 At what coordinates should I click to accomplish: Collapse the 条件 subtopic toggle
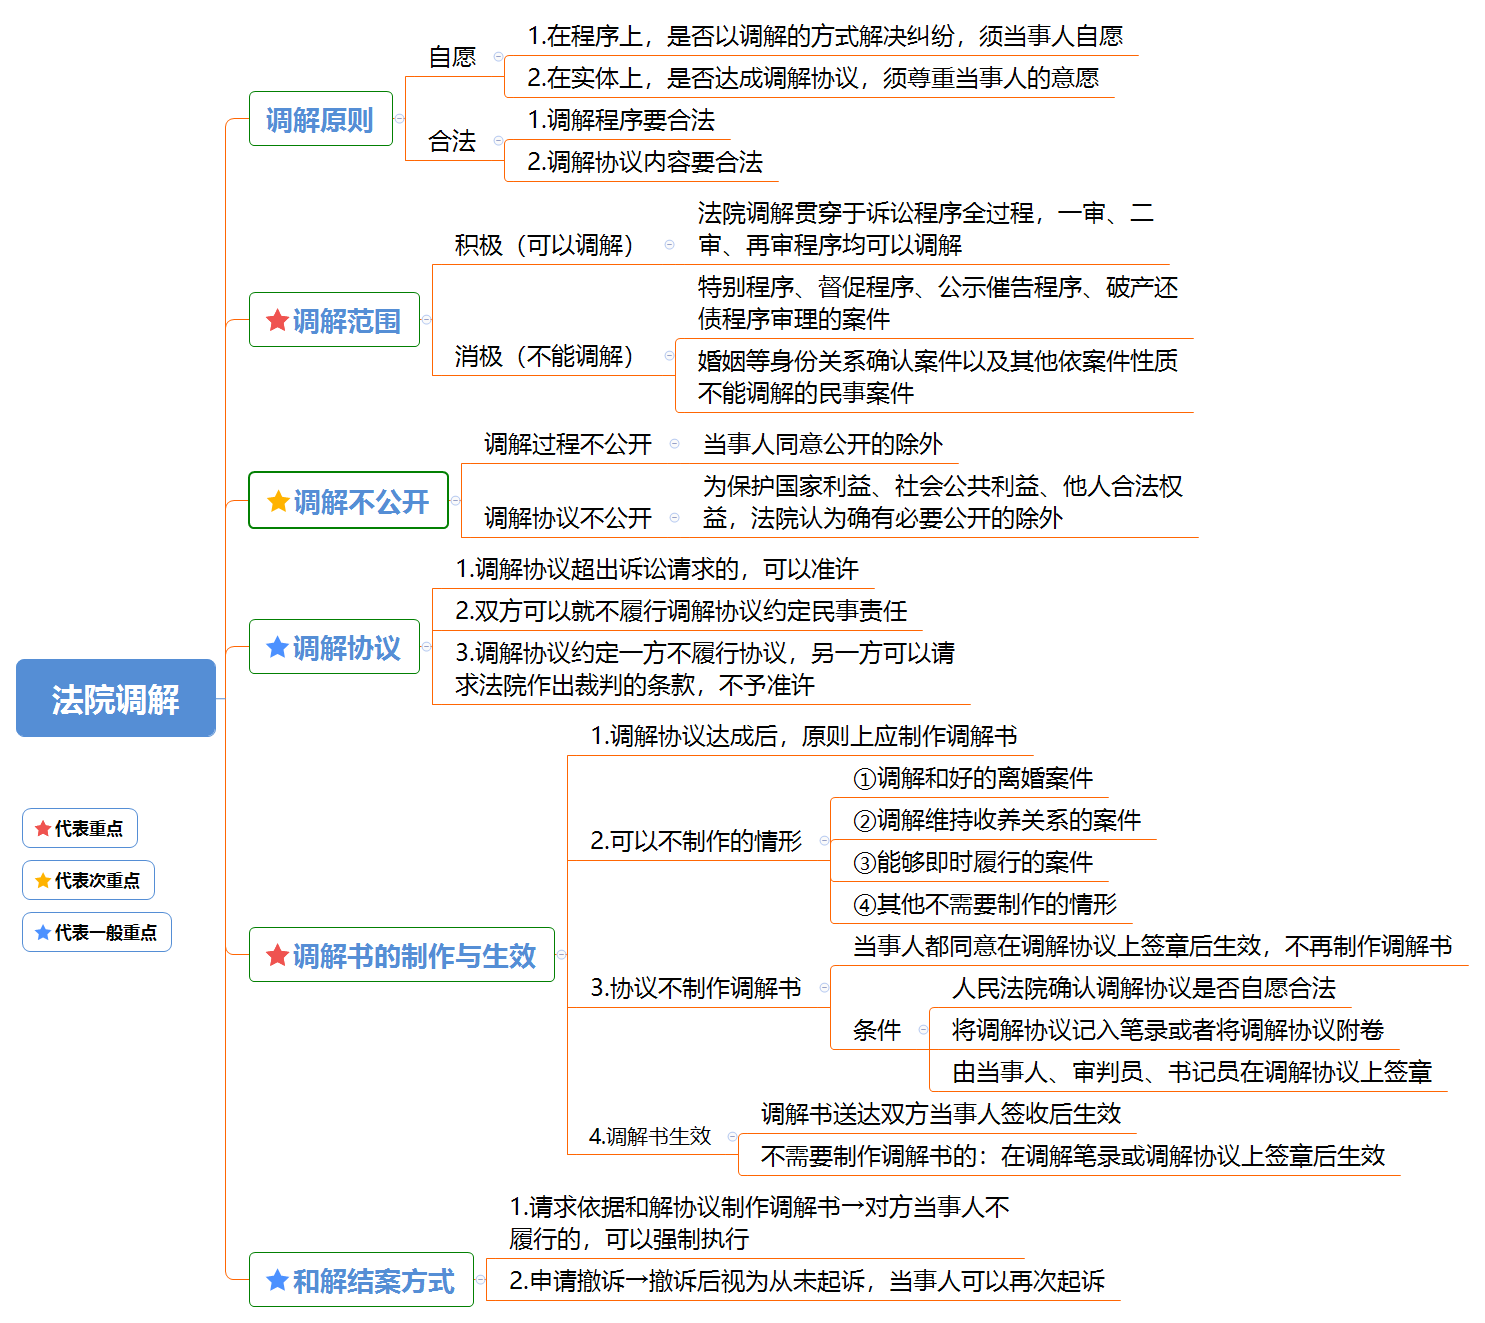[x=922, y=1029]
